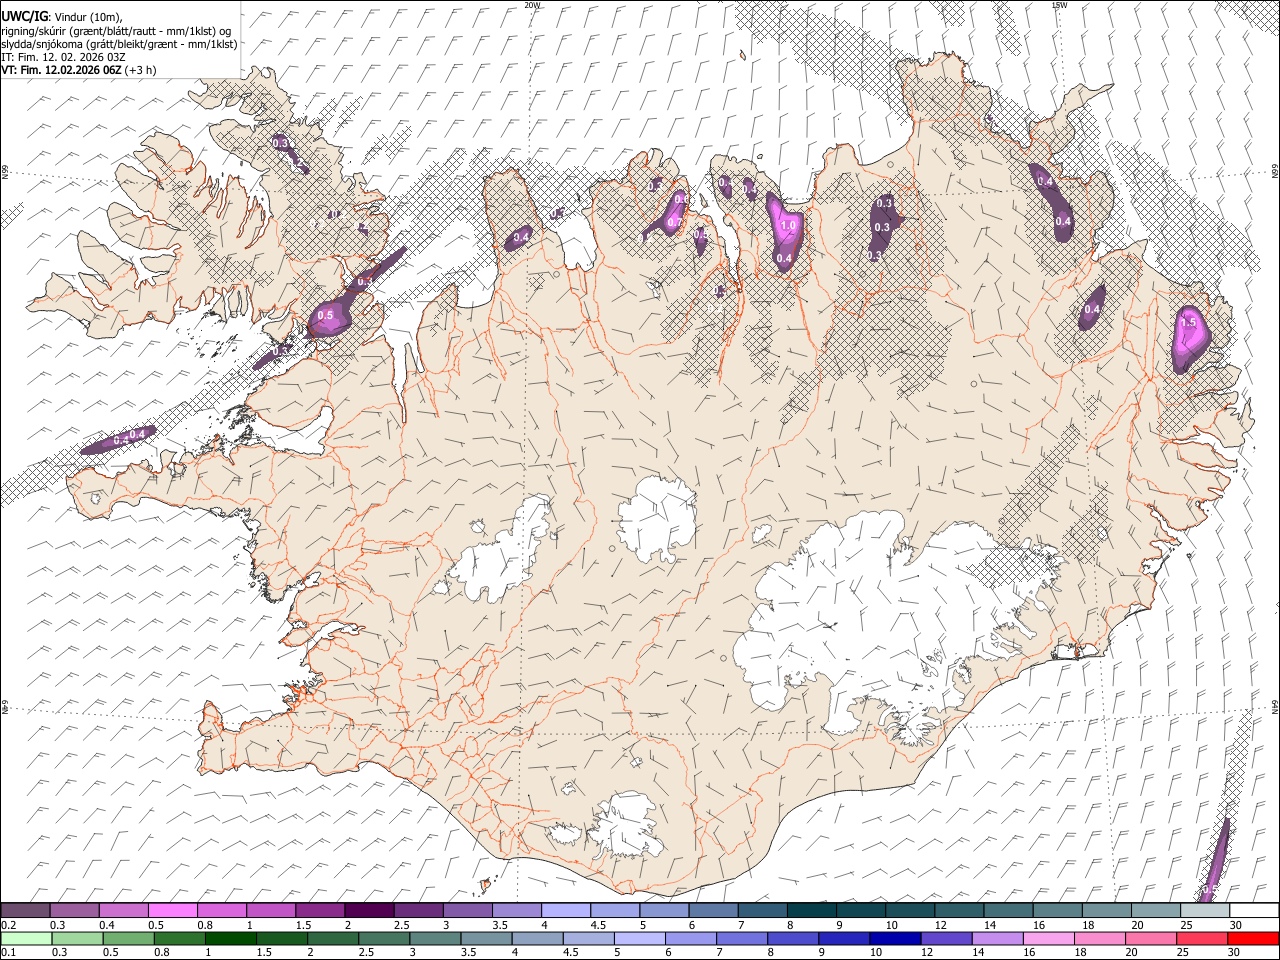Select the "IT: Fim. 12. 02. 2026 03Z" text
Image resolution: width=1280 pixels, height=960 pixels.
click(63, 57)
